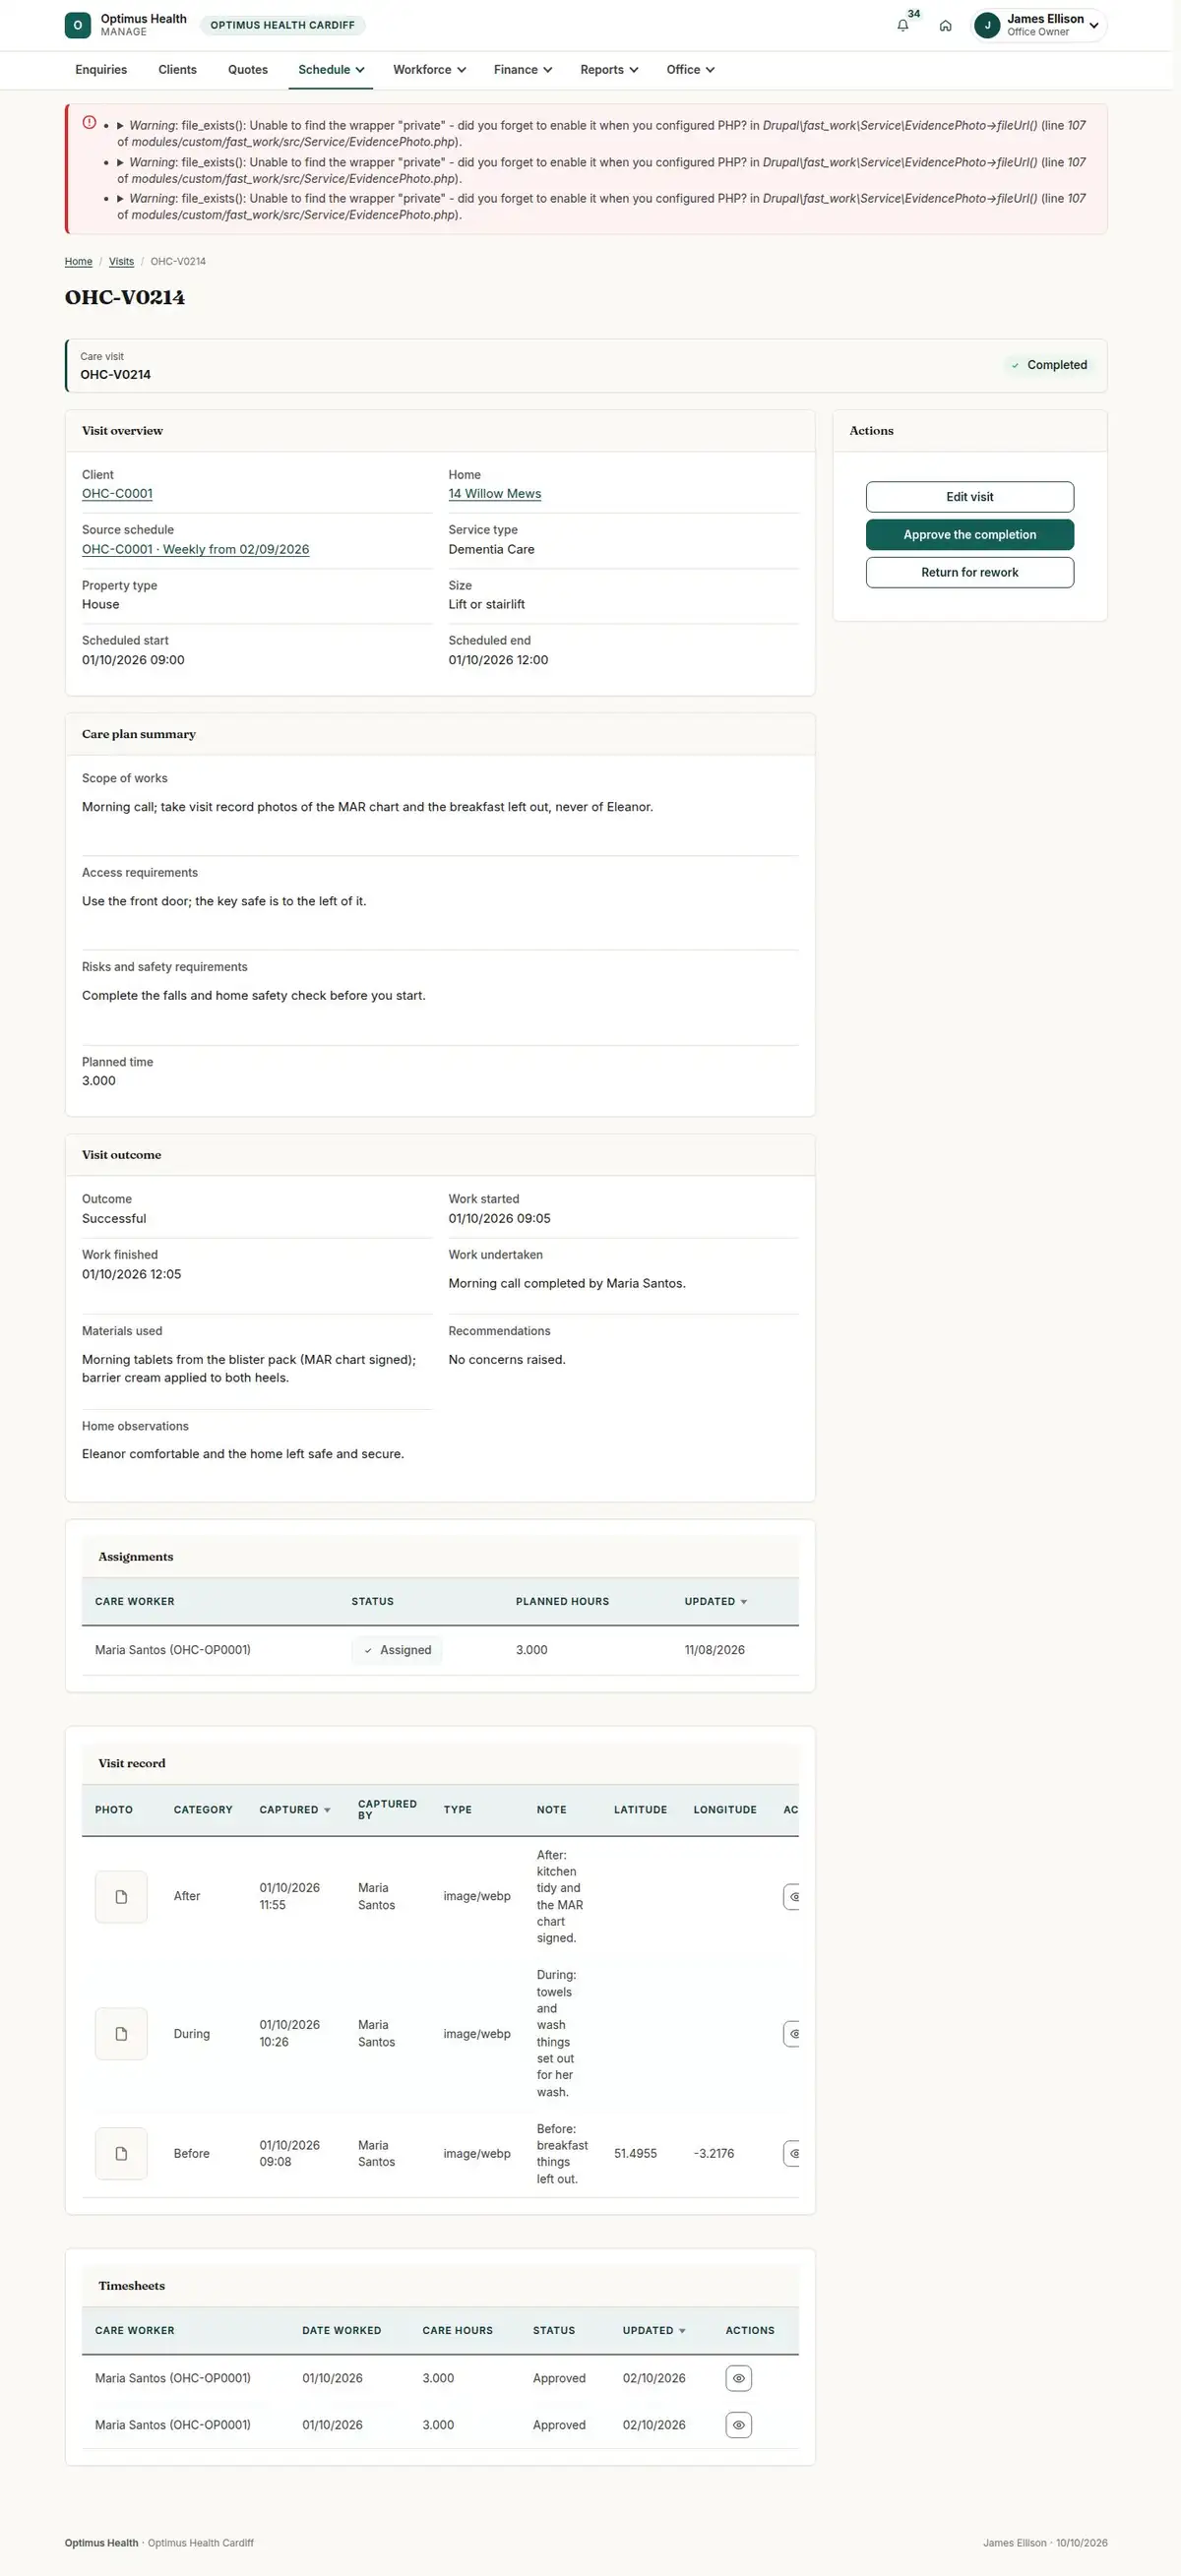
Task: Click the Optimus Health logo icon
Action: pyautogui.click(x=77, y=25)
